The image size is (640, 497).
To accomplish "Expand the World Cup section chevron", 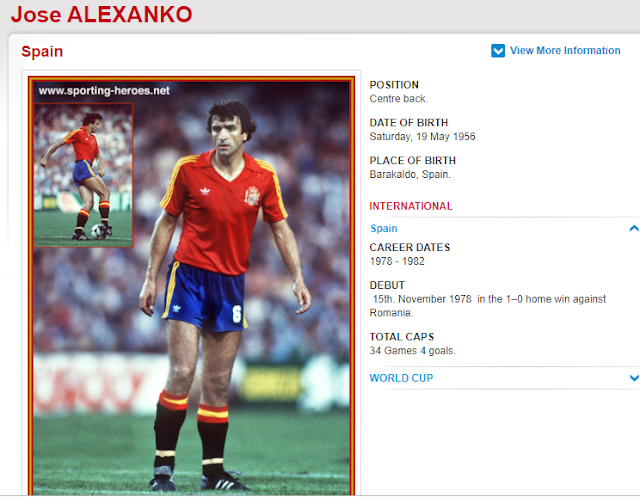I will (634, 378).
